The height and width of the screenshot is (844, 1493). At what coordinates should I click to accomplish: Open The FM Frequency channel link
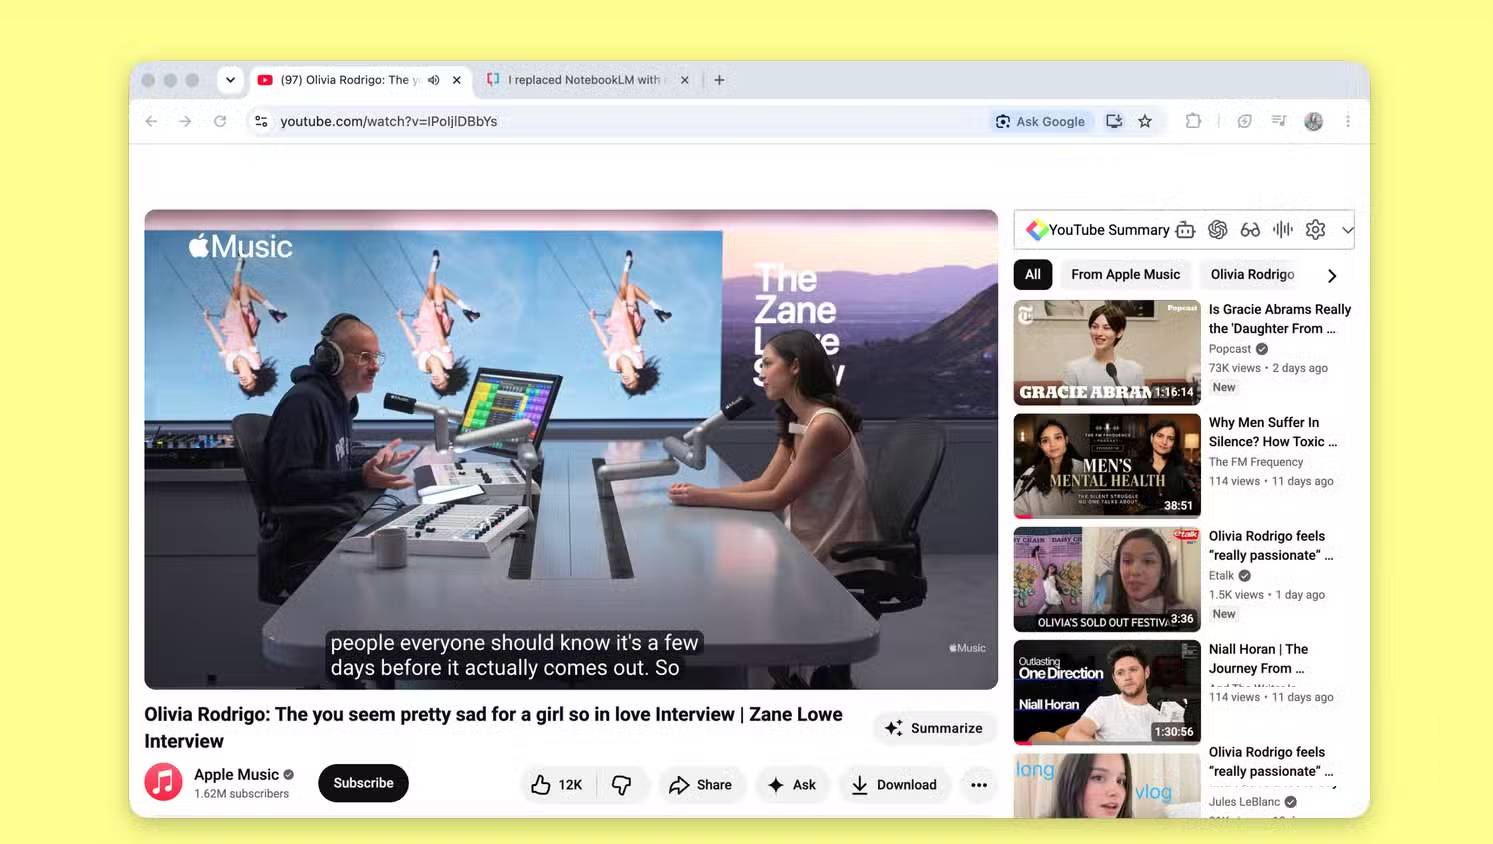(x=1256, y=462)
